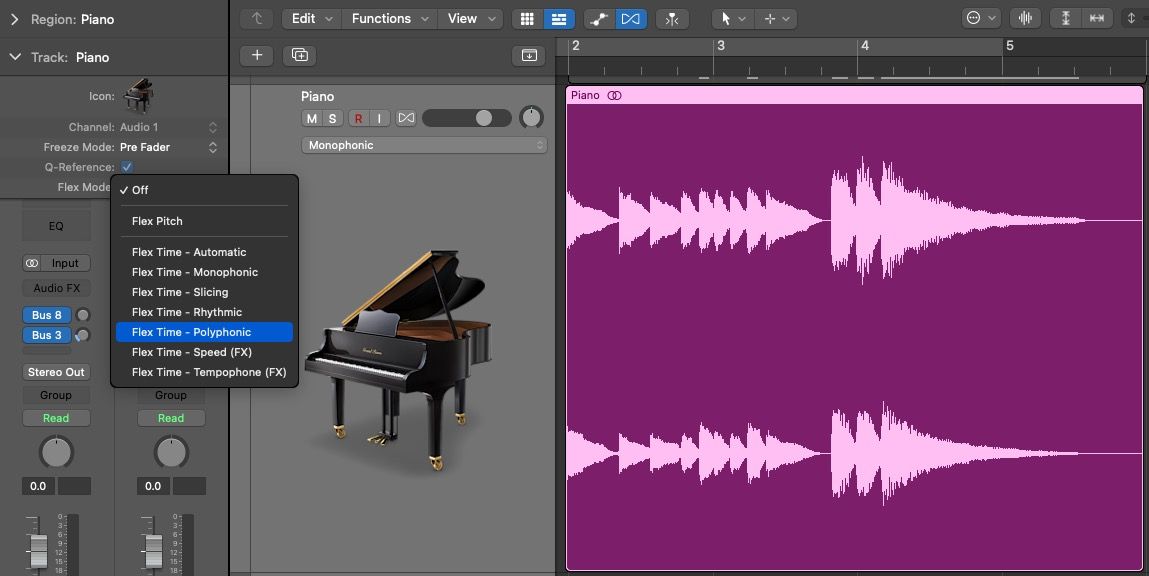Image resolution: width=1149 pixels, height=576 pixels.
Task: Mute the Piano track with the M button
Action: 313,117
